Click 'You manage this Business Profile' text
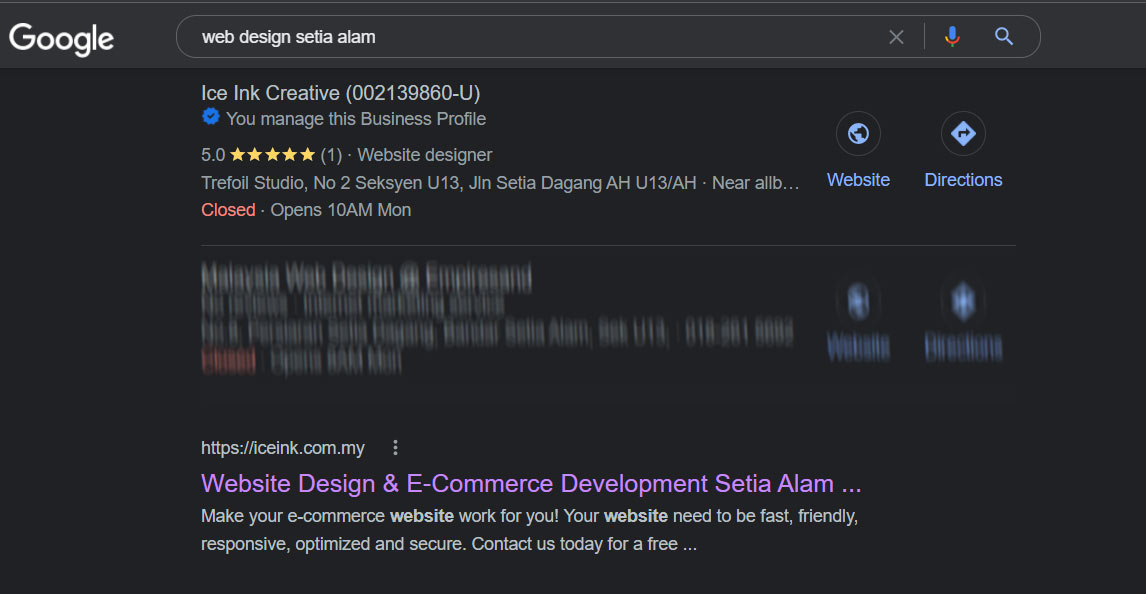1146x594 pixels. coord(356,119)
